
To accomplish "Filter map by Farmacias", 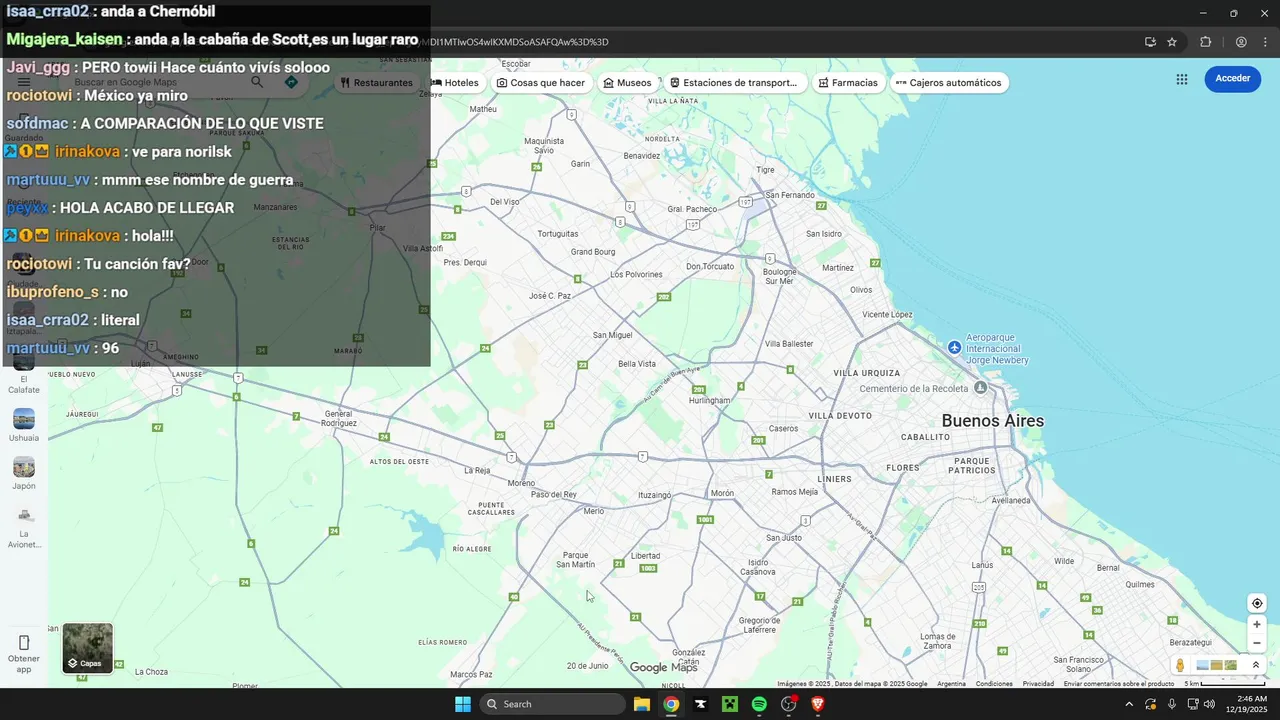I will [x=847, y=83].
